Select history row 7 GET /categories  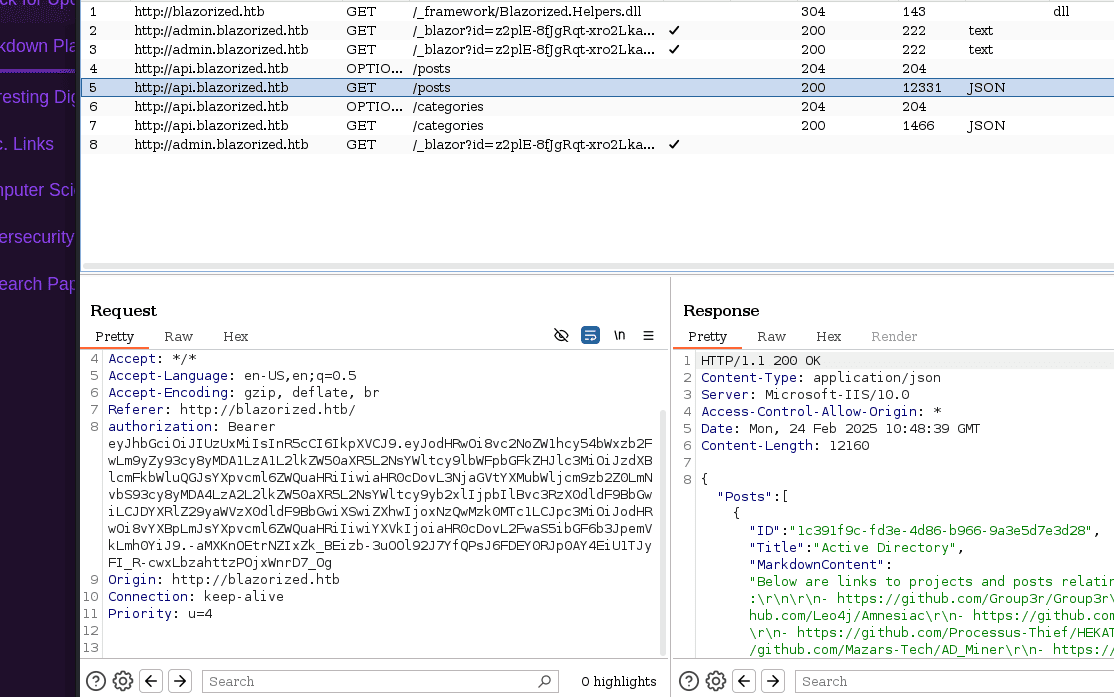click(597, 126)
